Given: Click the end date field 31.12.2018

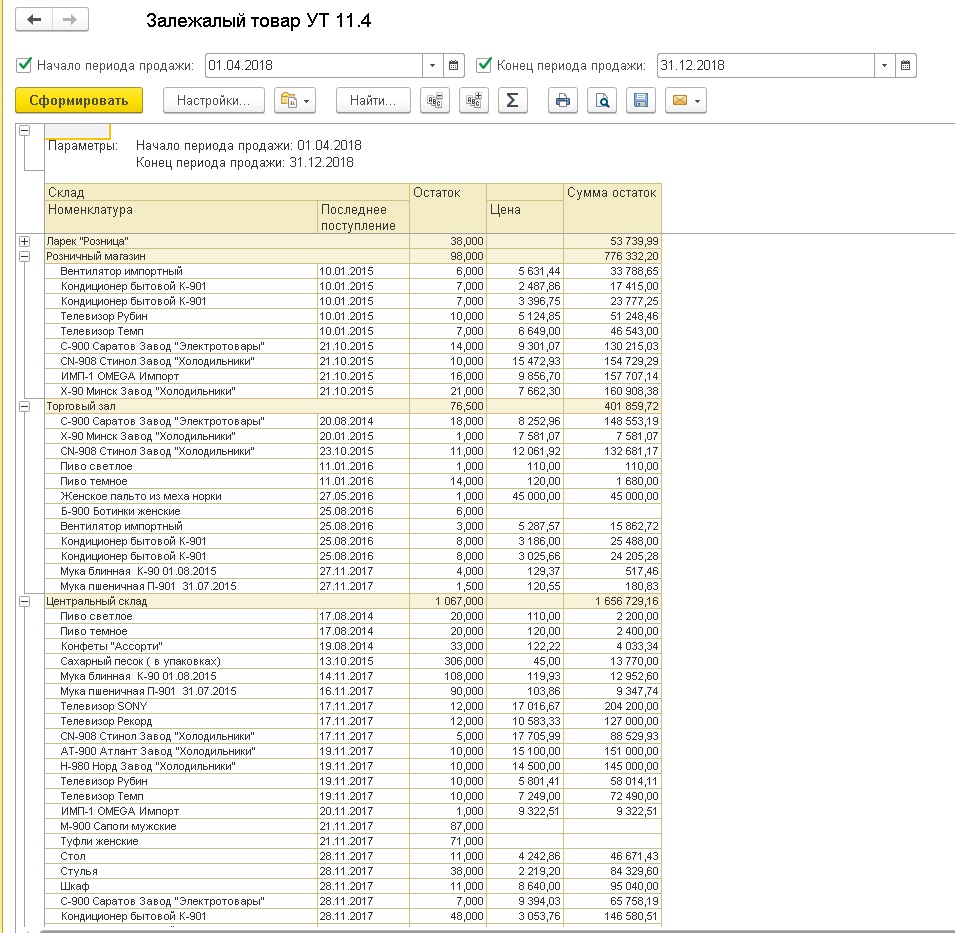Looking at the screenshot, I should 766,65.
